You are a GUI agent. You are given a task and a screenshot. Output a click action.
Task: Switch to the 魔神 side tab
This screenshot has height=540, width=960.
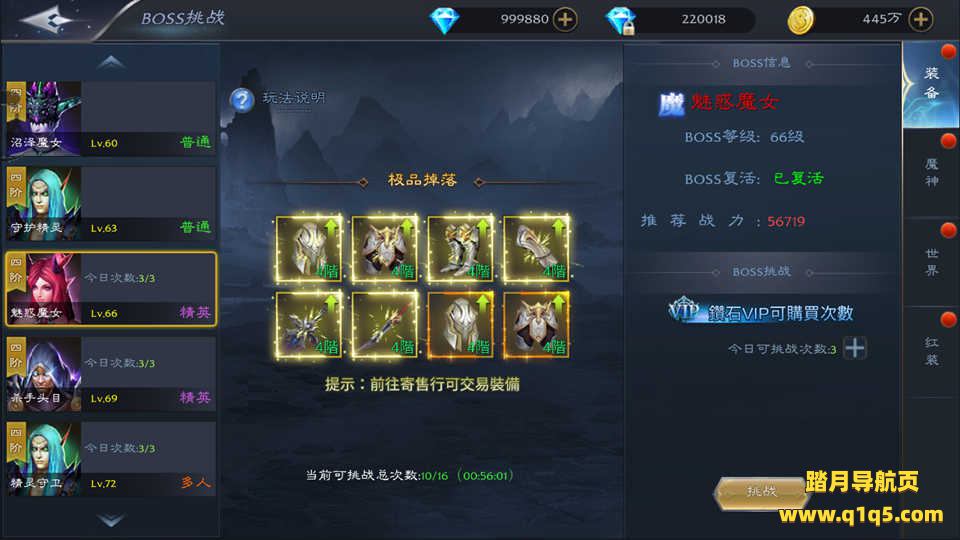(931, 173)
